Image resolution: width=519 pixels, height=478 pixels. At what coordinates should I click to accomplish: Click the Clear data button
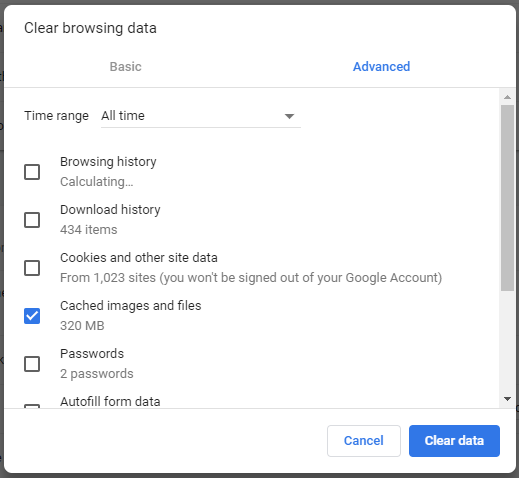[454, 441]
